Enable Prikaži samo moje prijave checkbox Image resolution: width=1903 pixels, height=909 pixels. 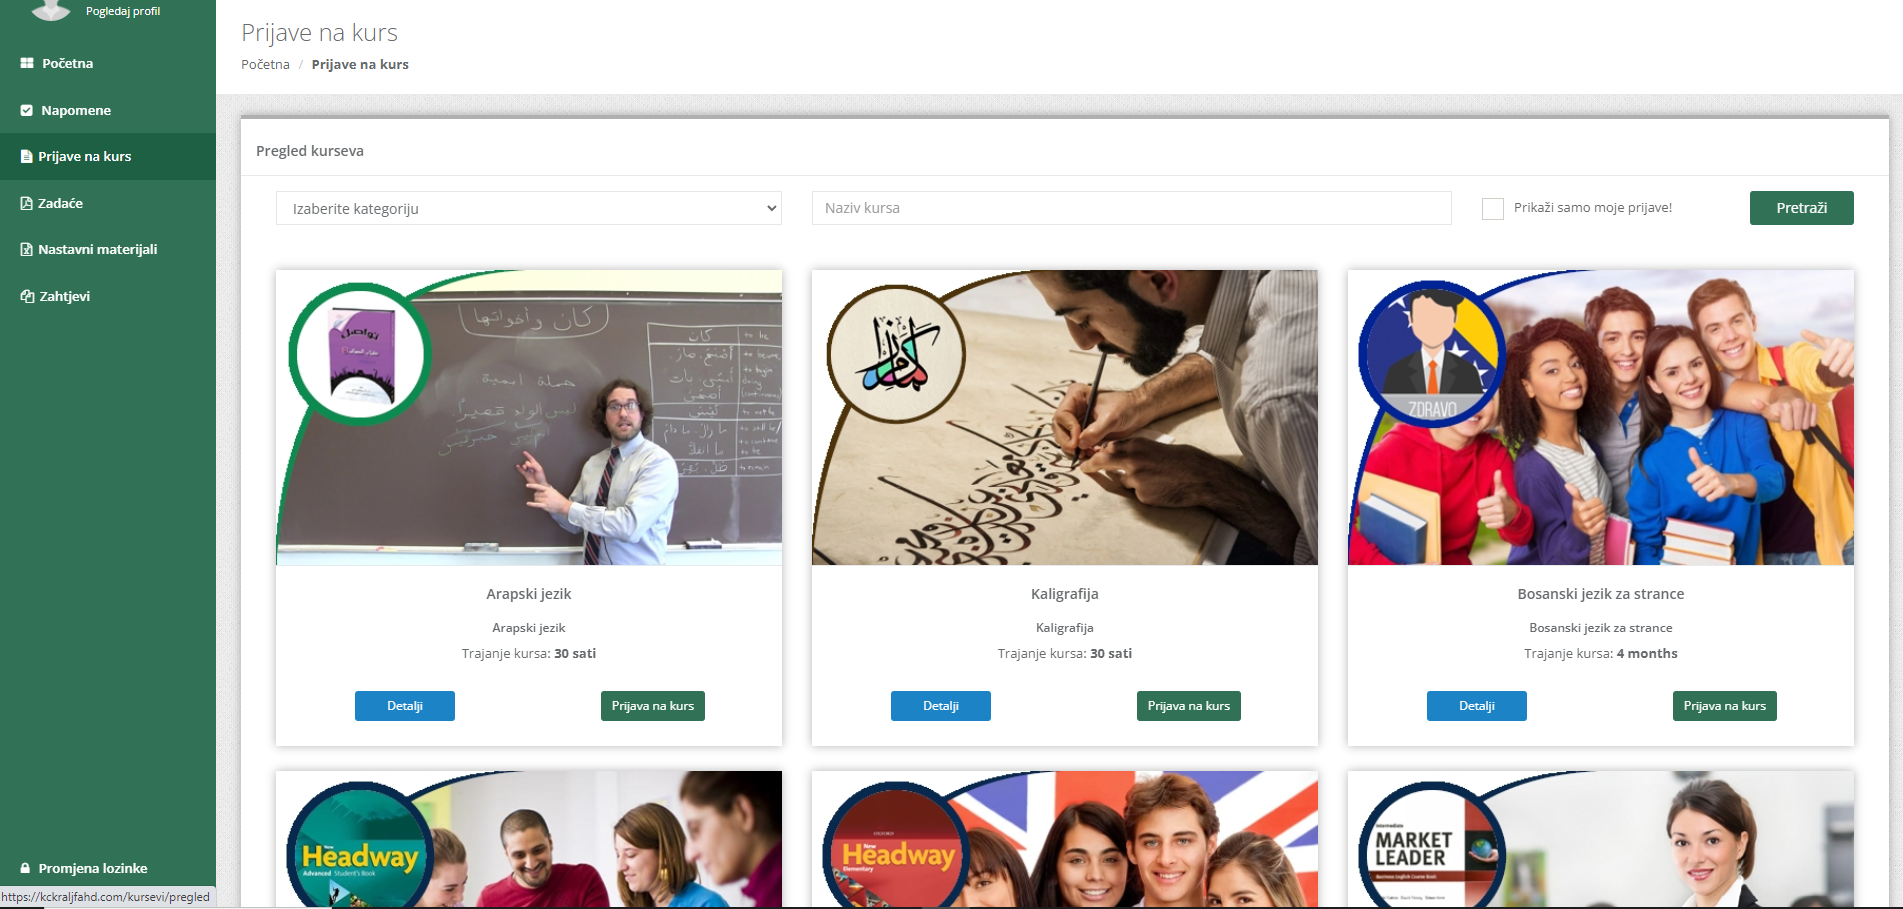(1493, 208)
